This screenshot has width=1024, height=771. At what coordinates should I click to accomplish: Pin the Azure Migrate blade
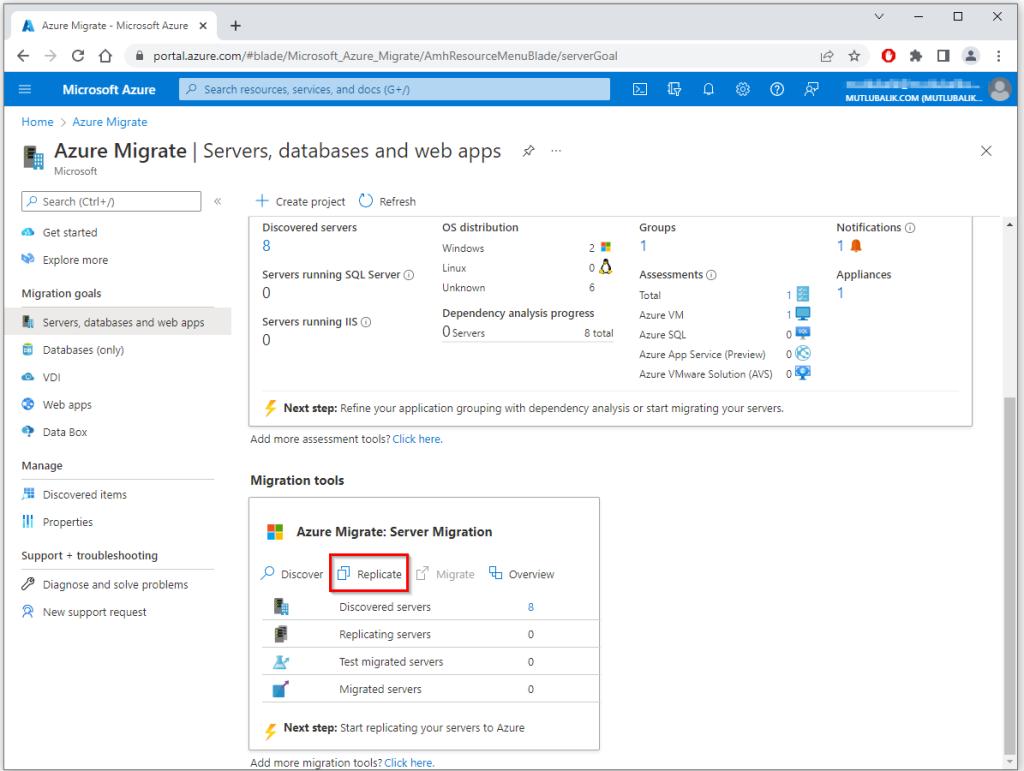pyautogui.click(x=528, y=151)
